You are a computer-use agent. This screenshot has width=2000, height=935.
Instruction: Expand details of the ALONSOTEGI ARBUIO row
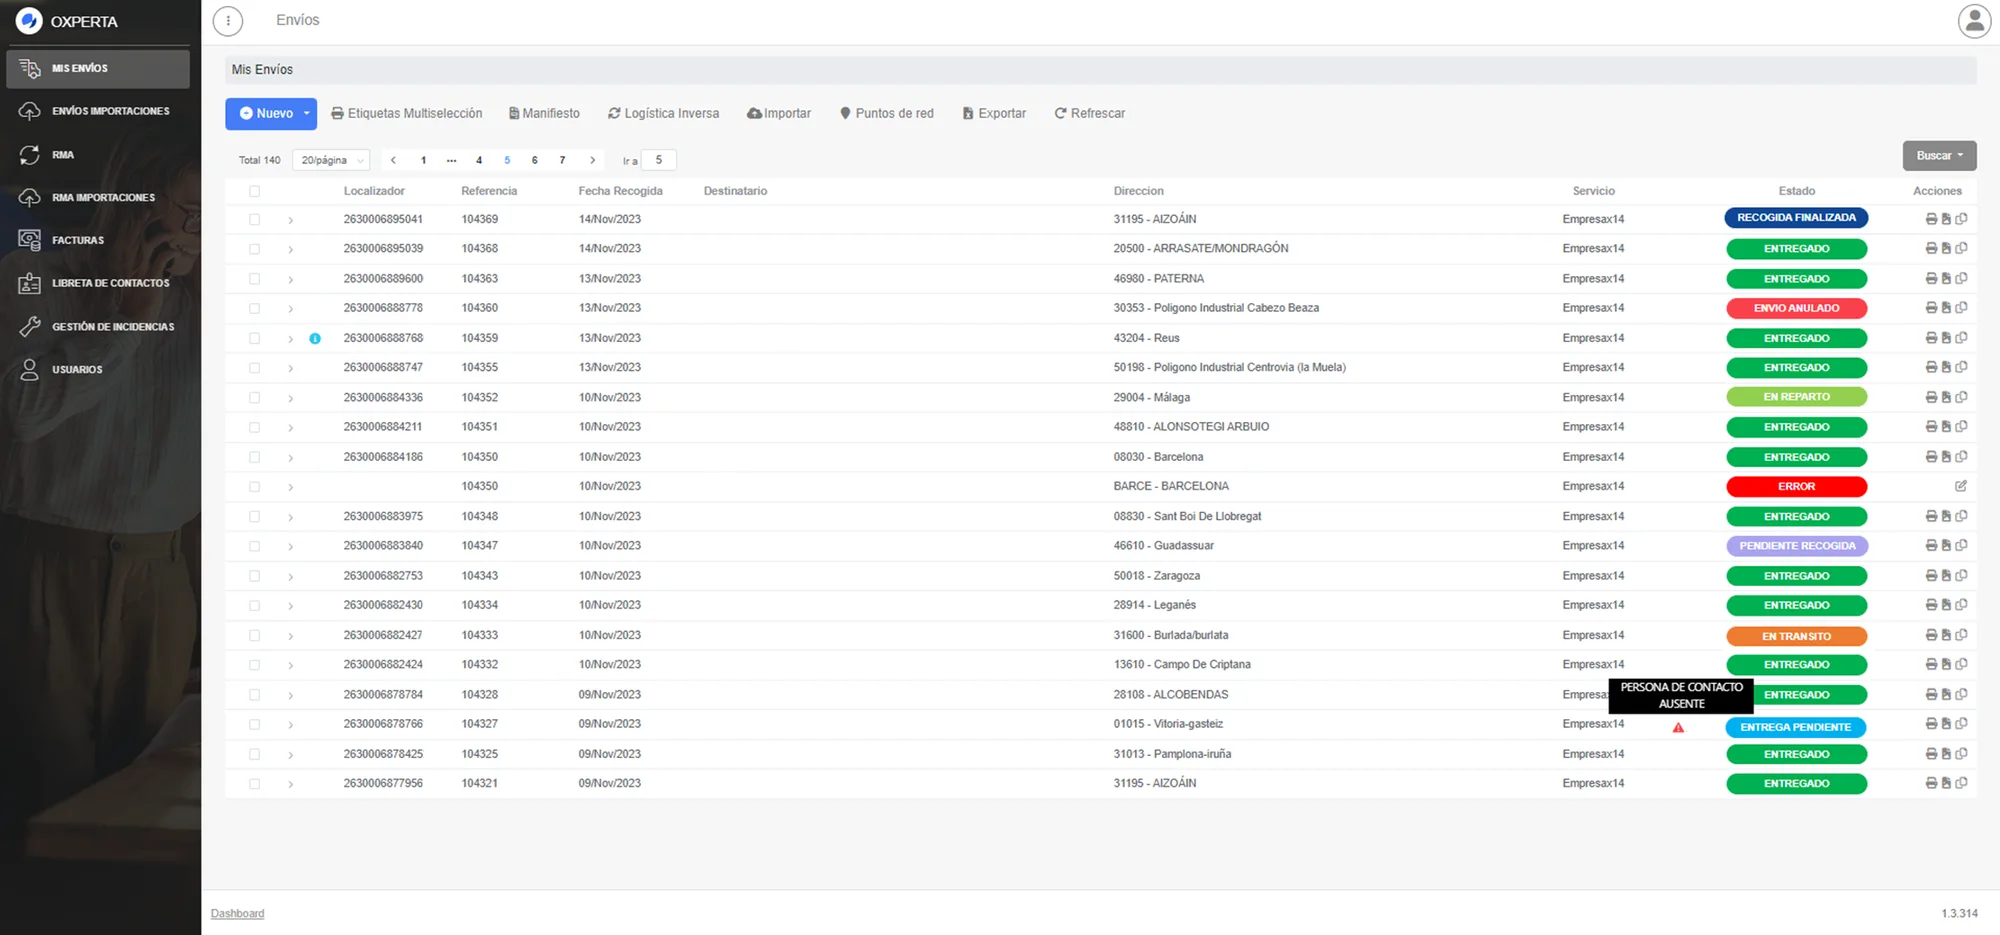(x=290, y=427)
